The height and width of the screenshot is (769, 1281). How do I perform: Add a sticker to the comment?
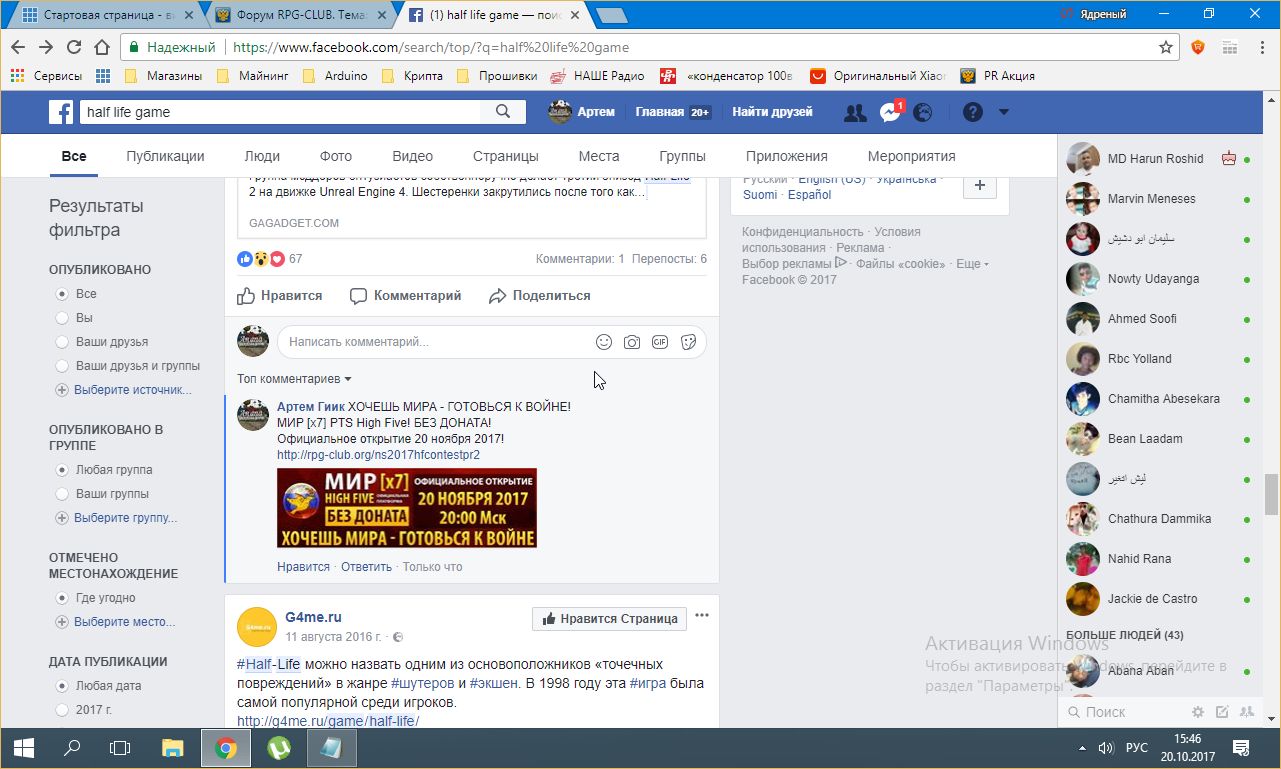point(688,342)
